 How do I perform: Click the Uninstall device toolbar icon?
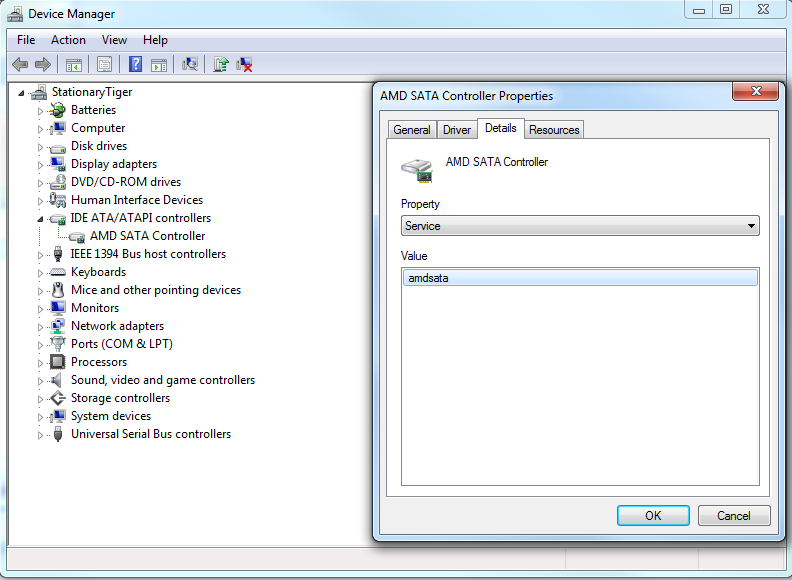pos(244,64)
